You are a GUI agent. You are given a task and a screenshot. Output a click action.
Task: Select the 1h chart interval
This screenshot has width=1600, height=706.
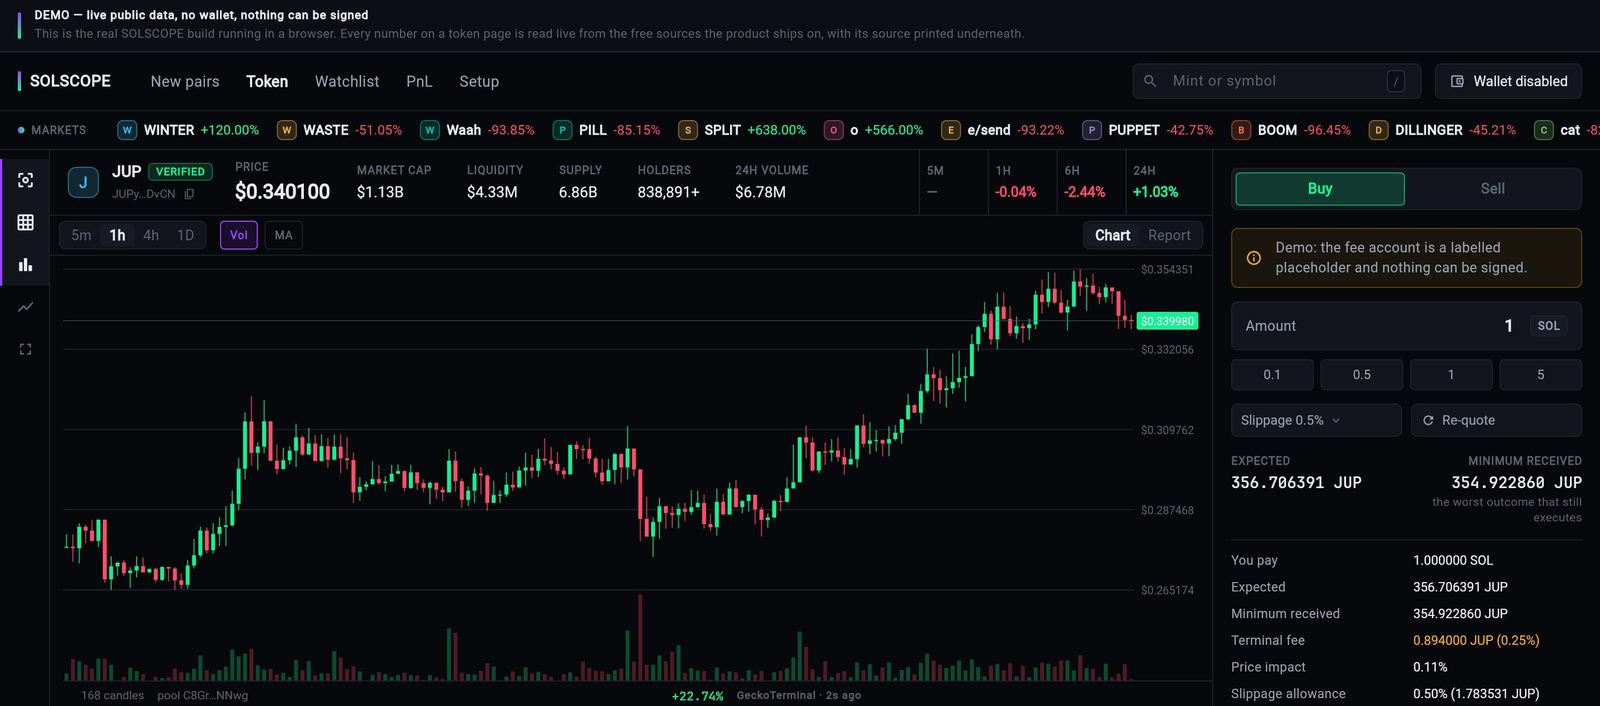[118, 235]
